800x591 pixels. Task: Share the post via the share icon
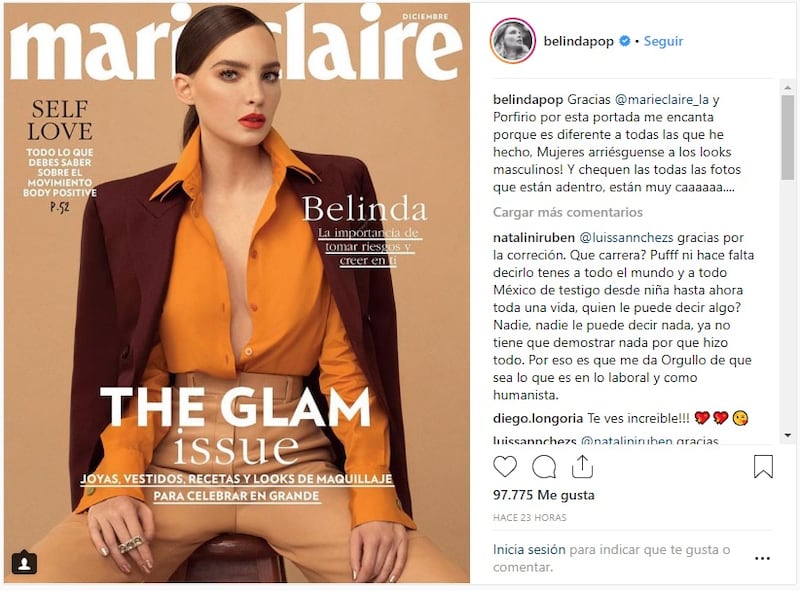click(x=582, y=466)
